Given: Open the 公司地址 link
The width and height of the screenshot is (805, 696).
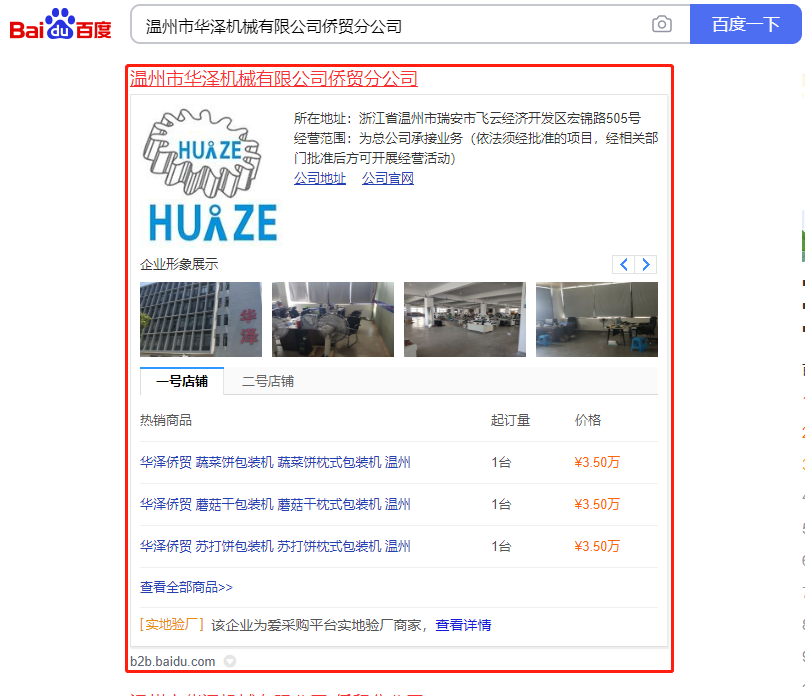Looking at the screenshot, I should [320, 178].
